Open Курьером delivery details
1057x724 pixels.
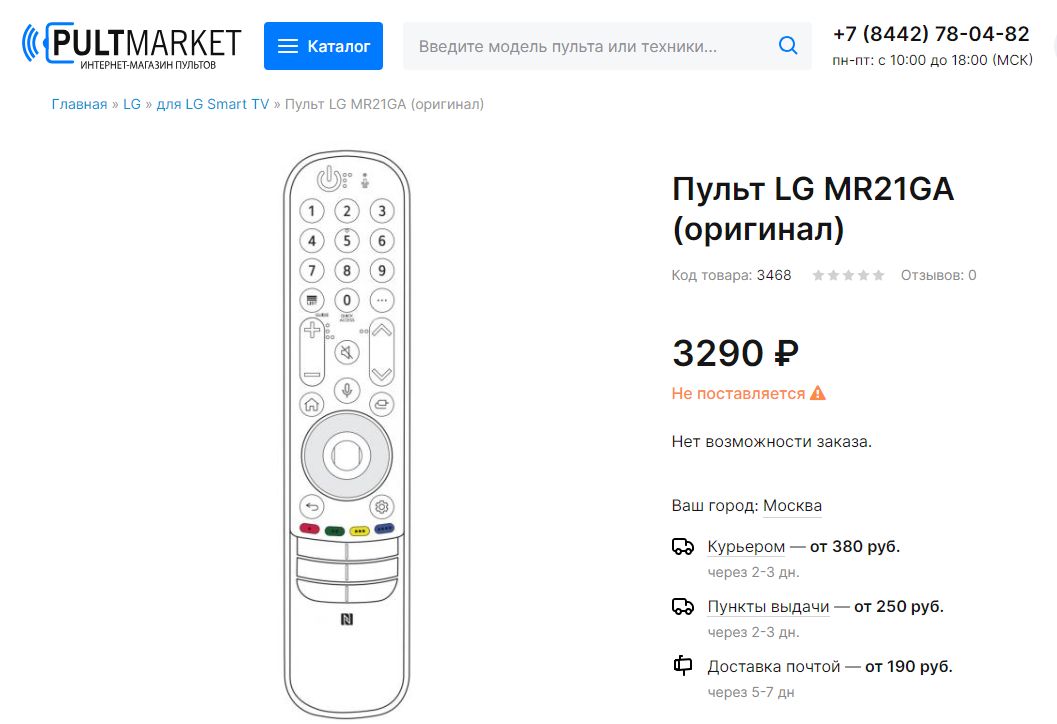tap(746, 547)
